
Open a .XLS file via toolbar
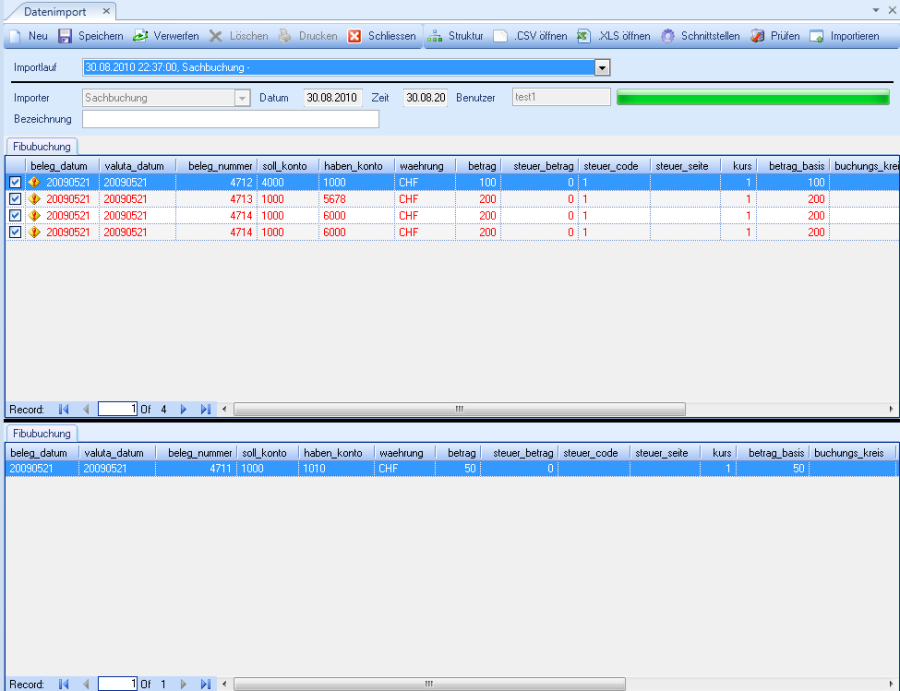pos(583,36)
